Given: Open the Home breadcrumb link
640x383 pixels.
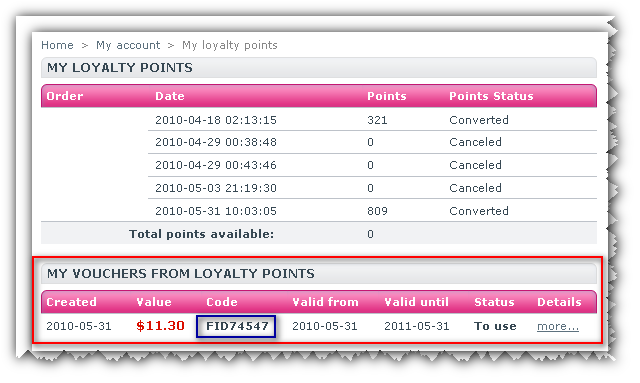Looking at the screenshot, I should tap(57, 45).
